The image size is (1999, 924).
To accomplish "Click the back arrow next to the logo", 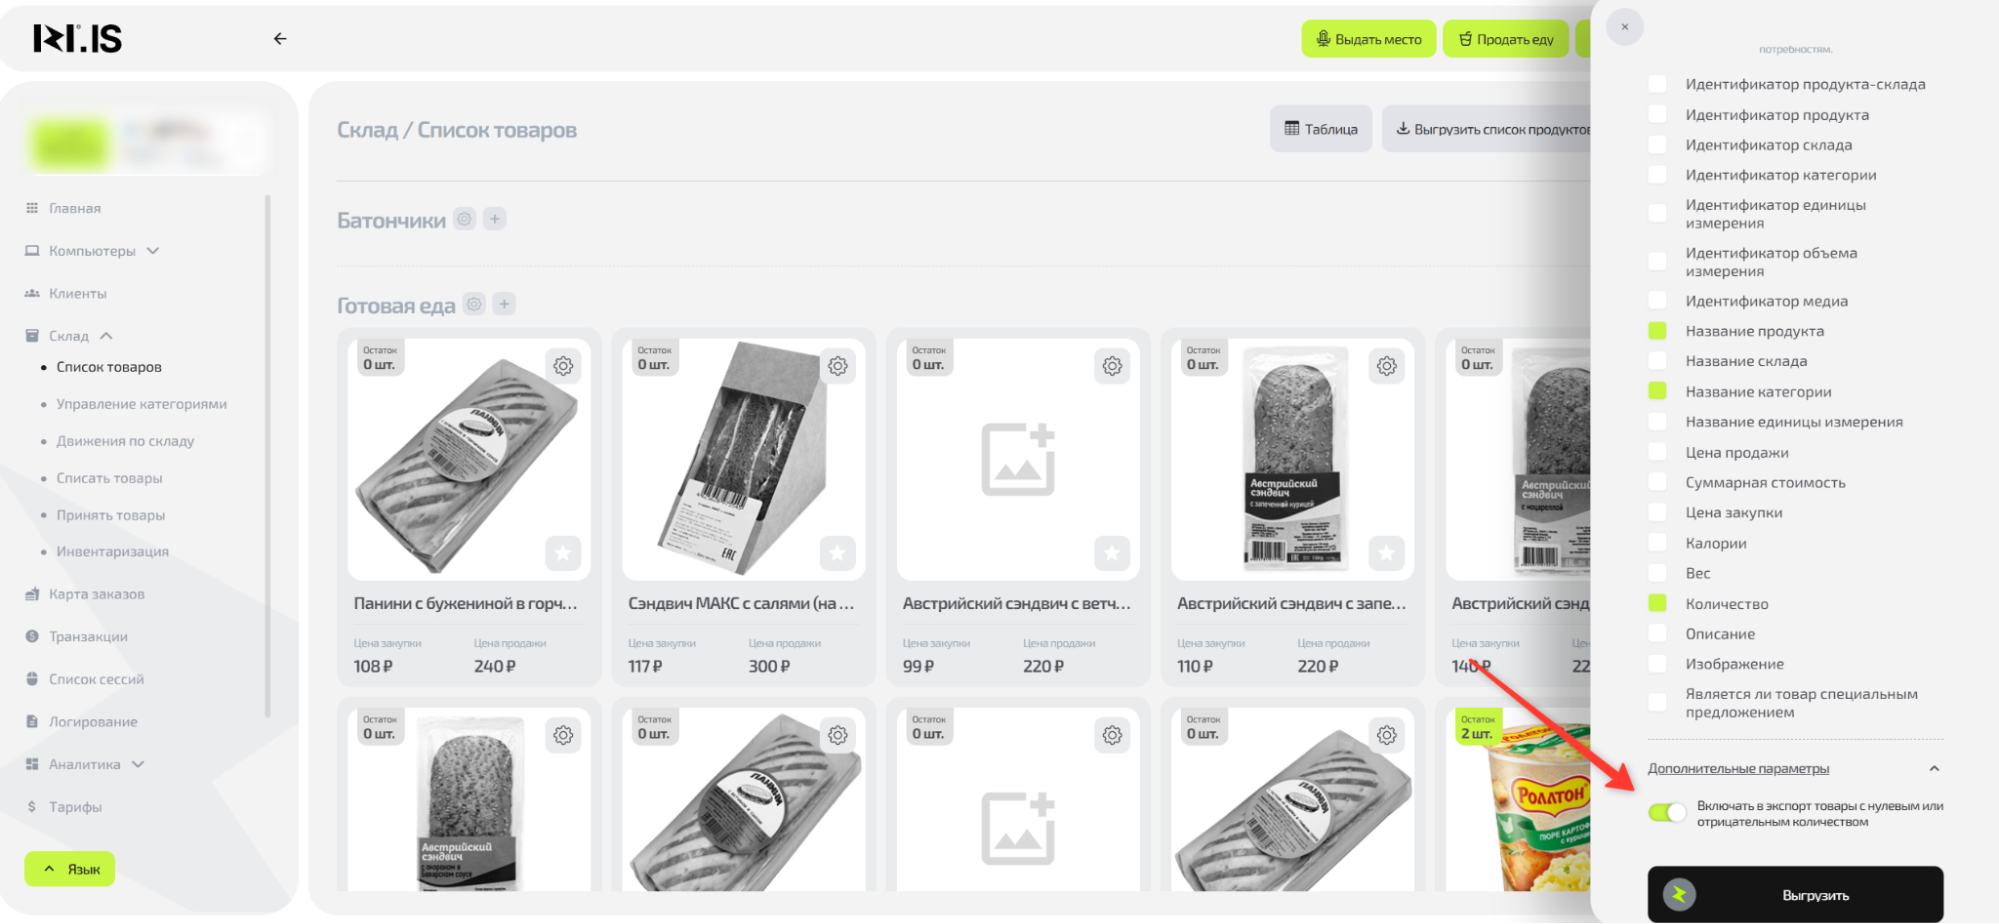I will point(280,39).
